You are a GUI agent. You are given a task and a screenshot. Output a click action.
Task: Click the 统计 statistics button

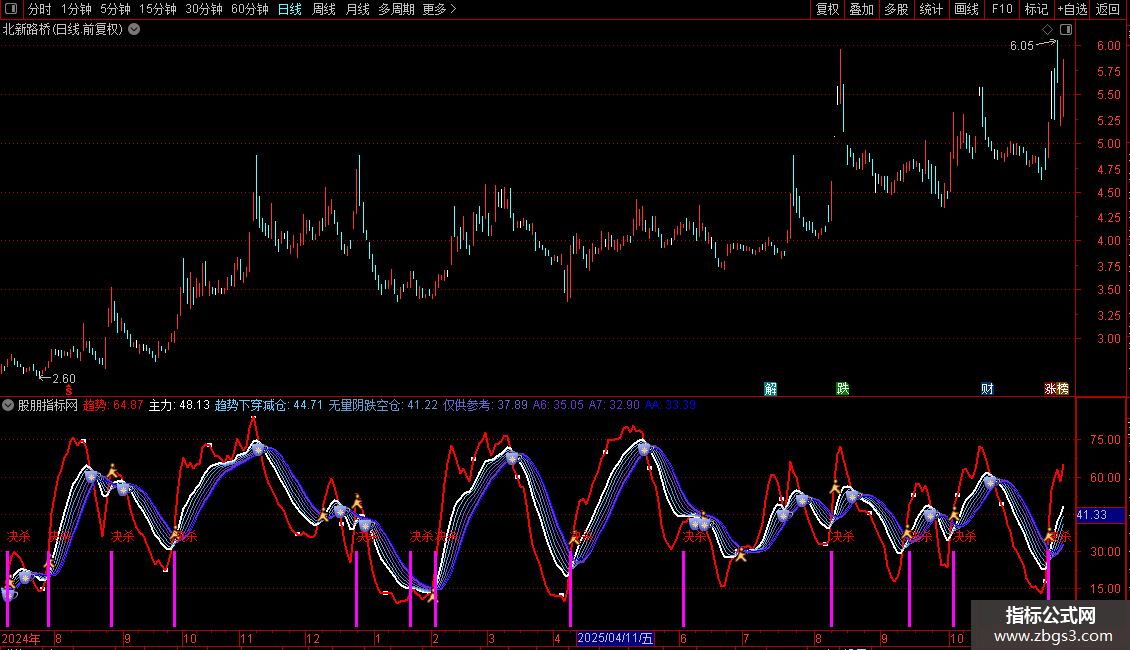coord(931,9)
